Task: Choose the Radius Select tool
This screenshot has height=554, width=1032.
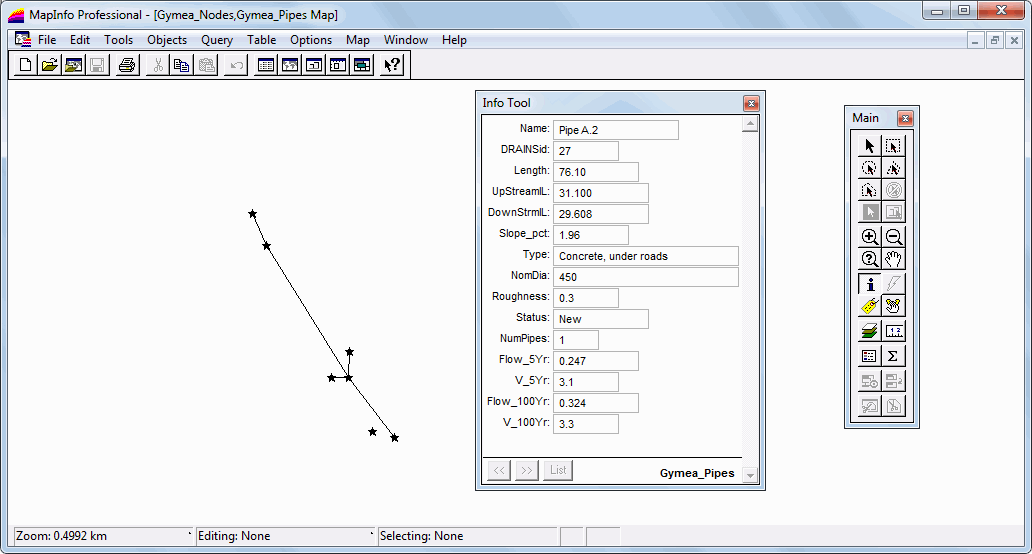Action: click(x=869, y=168)
